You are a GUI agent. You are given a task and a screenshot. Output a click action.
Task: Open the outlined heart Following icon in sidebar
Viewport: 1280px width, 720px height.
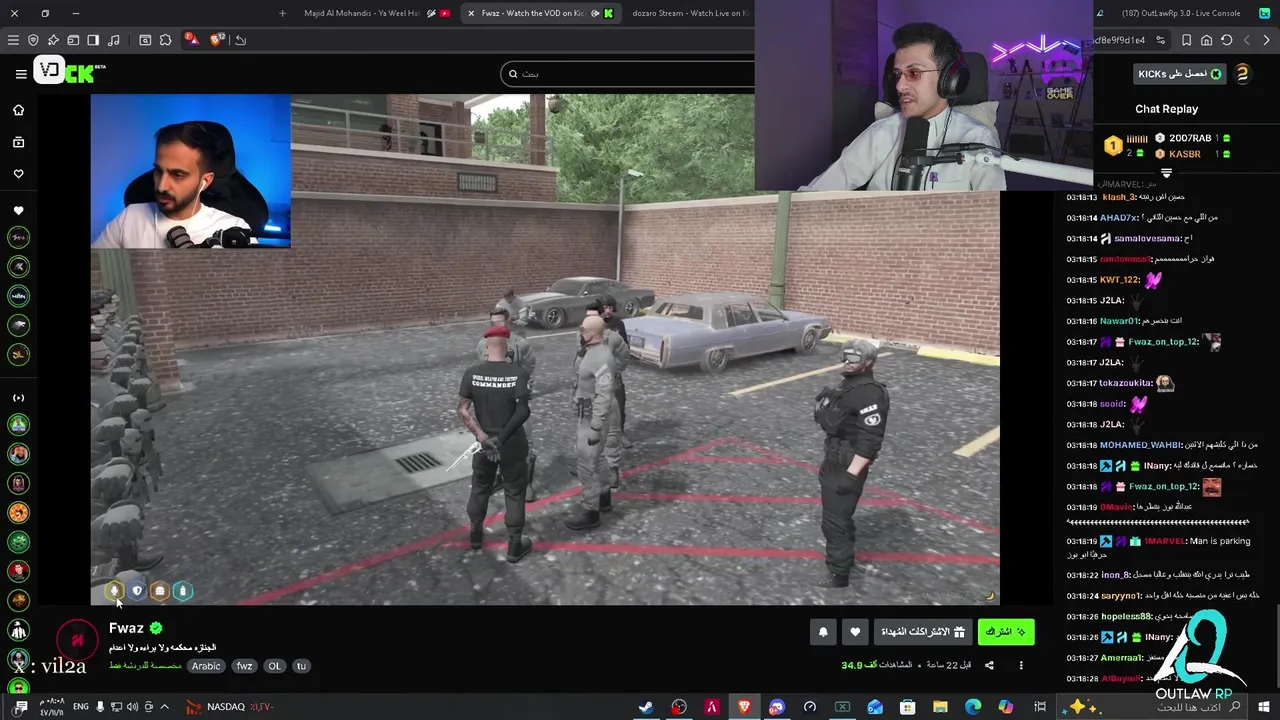pos(18,173)
